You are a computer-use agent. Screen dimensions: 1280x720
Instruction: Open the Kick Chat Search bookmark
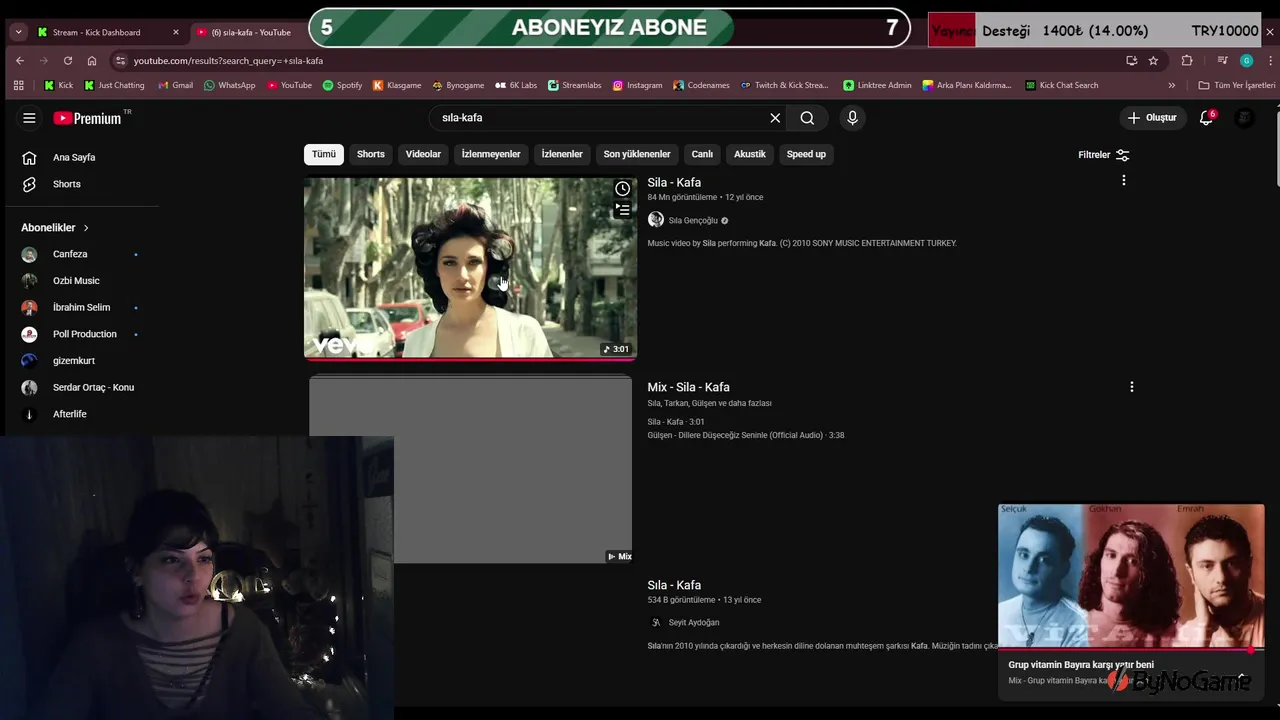pos(1061,85)
